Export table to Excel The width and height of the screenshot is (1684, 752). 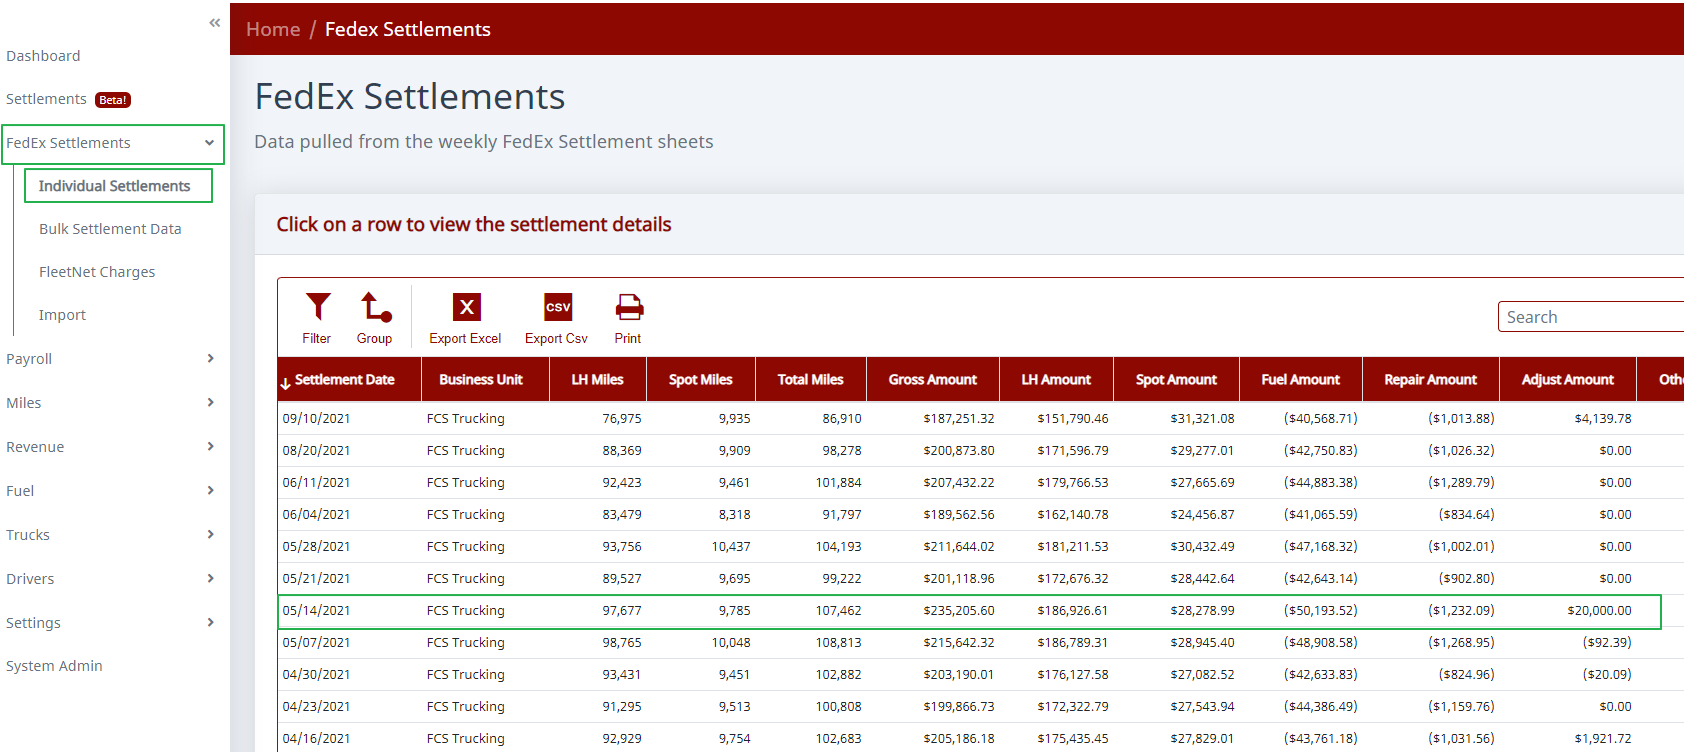point(465,319)
